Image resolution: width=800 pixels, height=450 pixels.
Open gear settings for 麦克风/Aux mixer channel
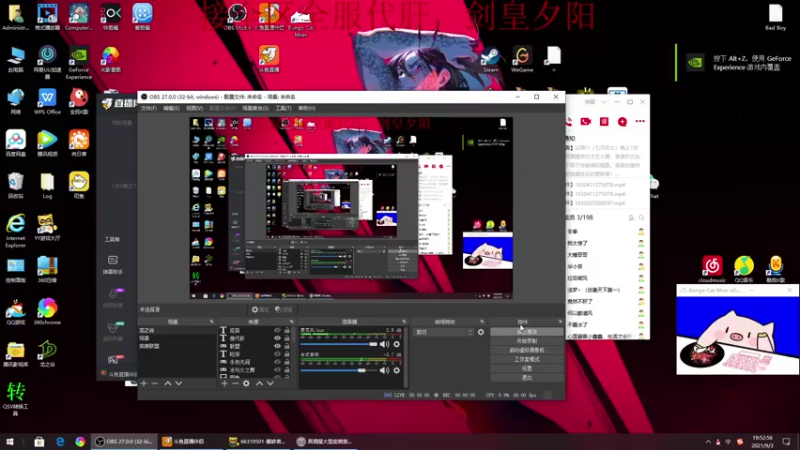pyautogui.click(x=396, y=344)
